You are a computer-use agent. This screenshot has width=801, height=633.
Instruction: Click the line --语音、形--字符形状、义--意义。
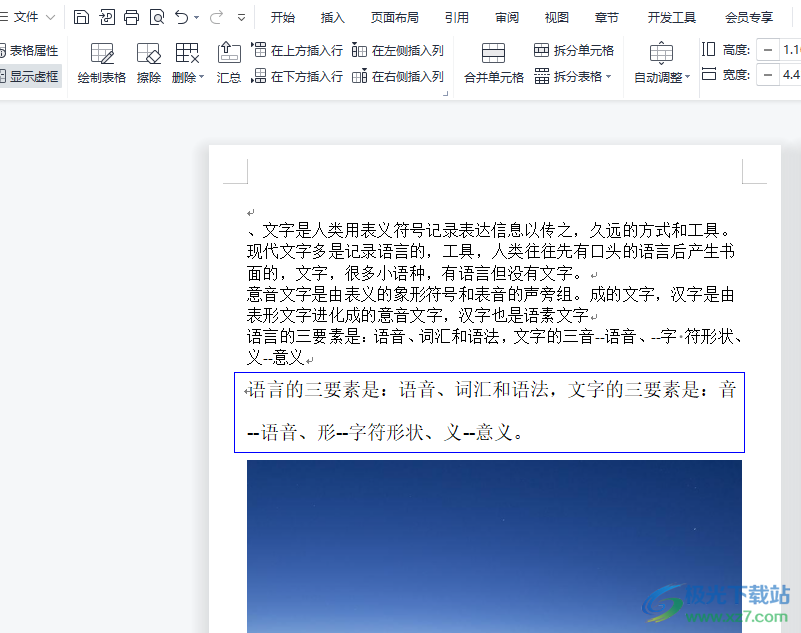[x=385, y=433]
